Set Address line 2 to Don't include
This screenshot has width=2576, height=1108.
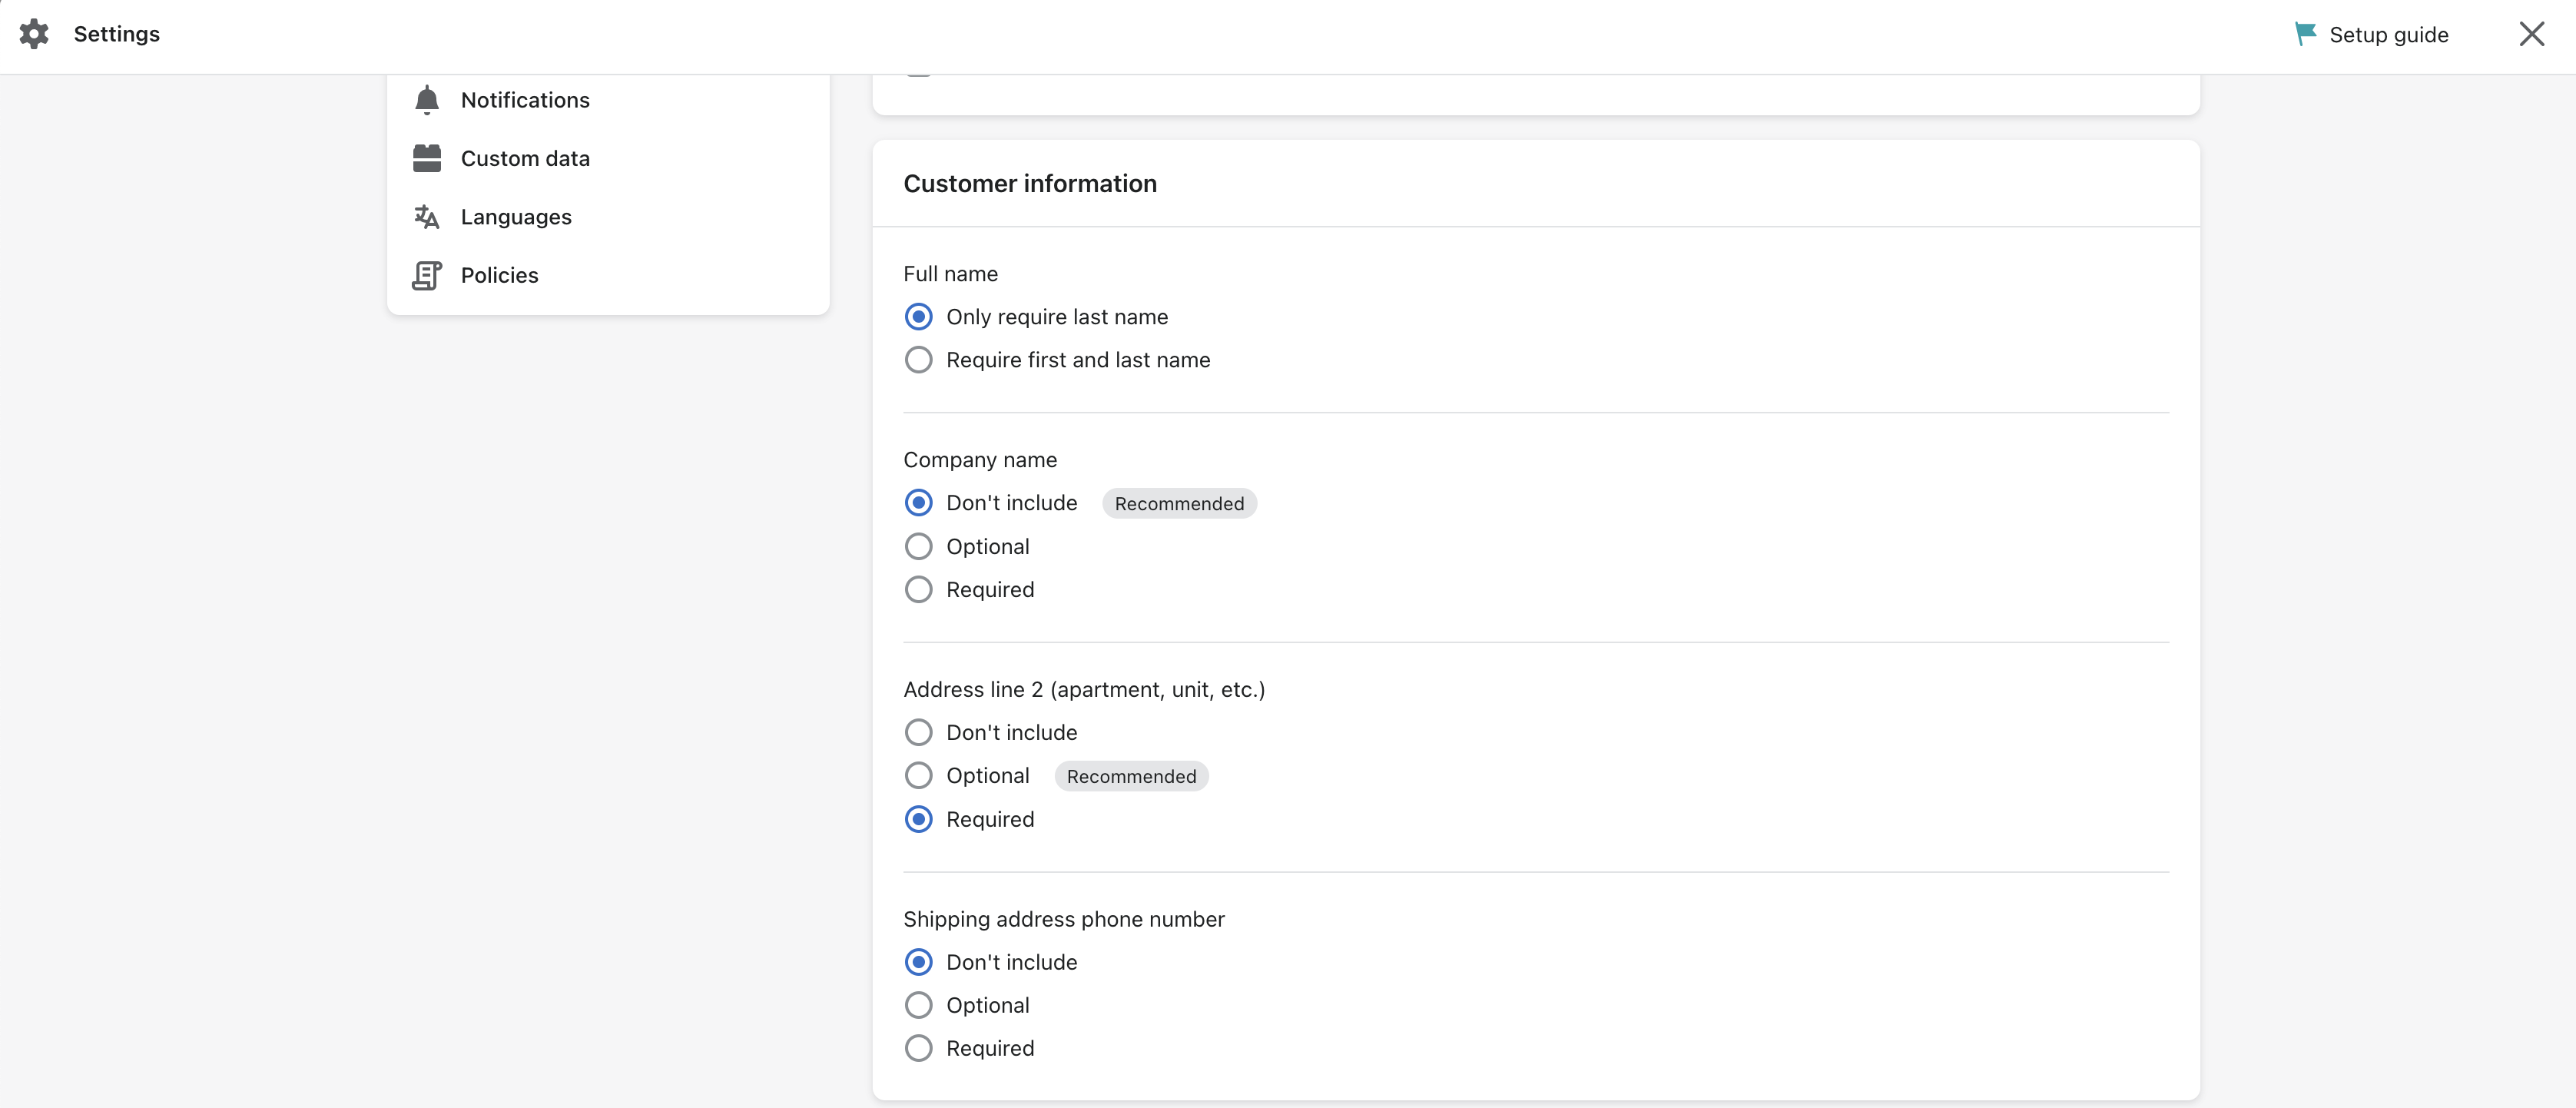(918, 731)
